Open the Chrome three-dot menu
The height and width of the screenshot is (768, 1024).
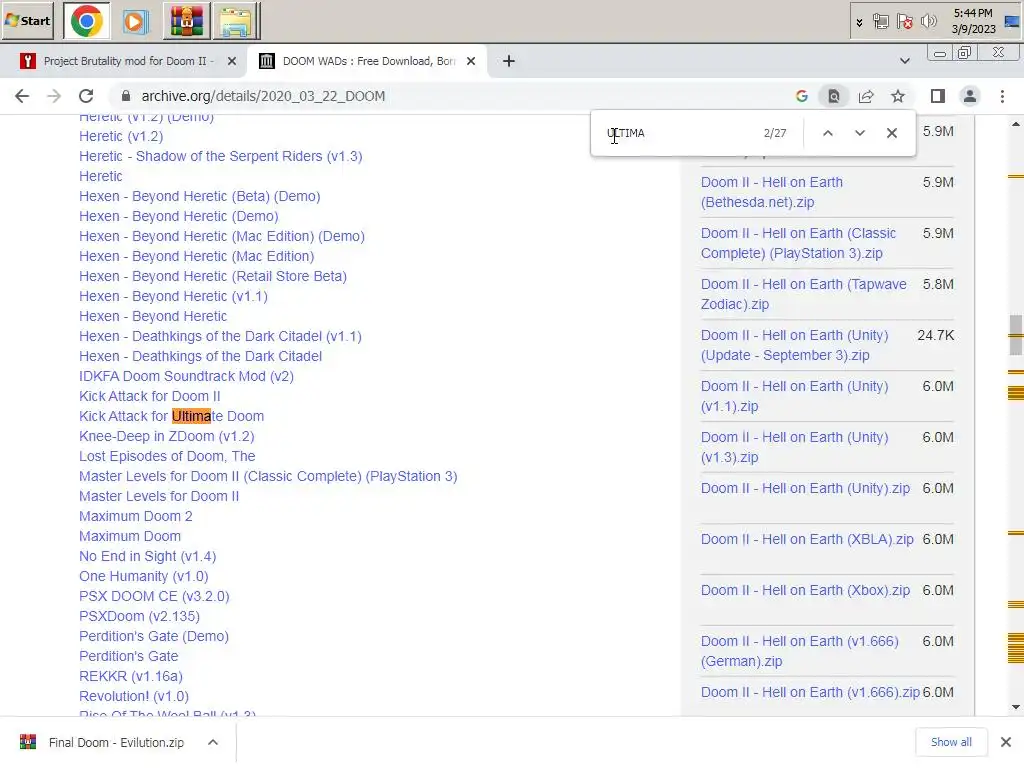pos(1002,96)
